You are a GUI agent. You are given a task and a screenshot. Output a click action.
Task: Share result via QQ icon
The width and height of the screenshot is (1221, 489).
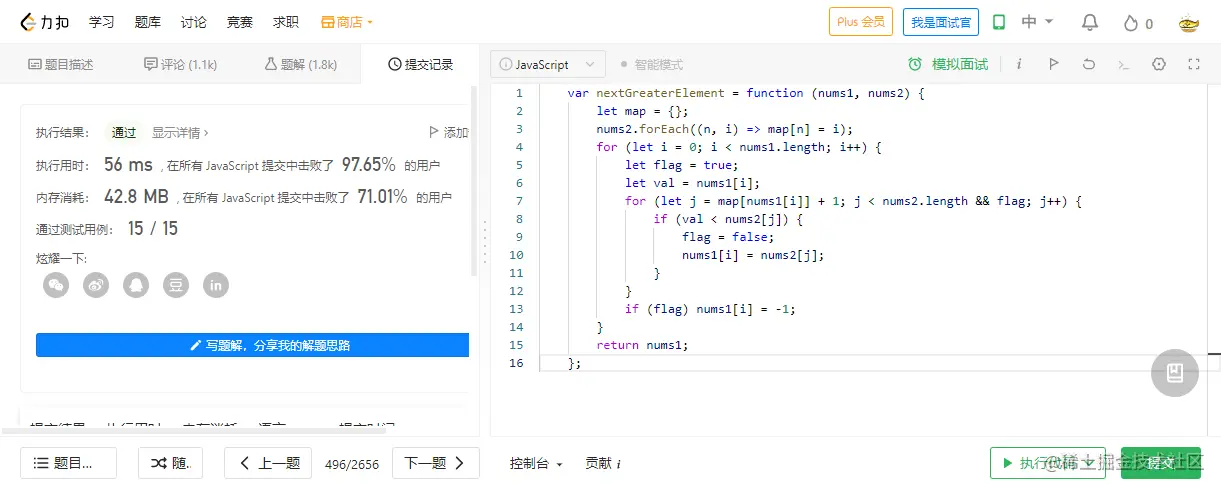point(136,285)
